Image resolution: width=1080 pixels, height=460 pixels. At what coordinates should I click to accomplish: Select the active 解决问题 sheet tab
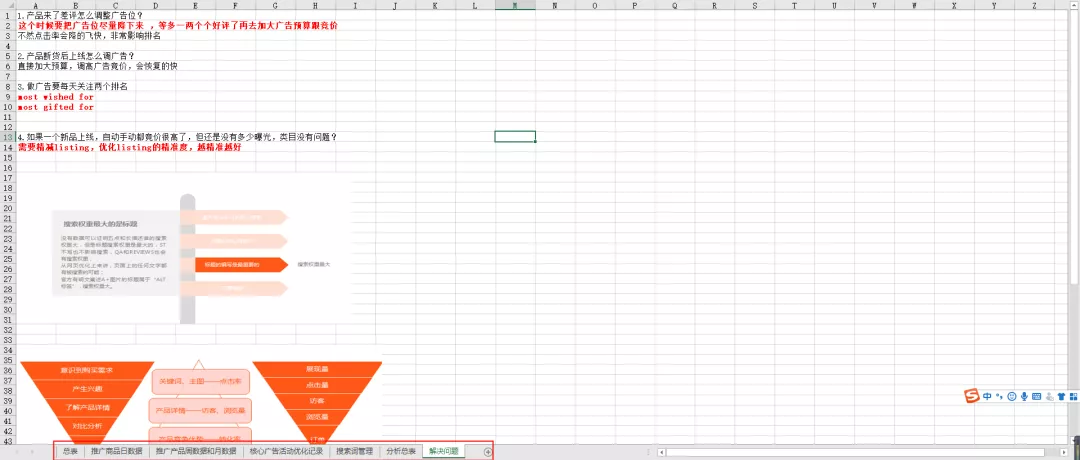[444, 452]
